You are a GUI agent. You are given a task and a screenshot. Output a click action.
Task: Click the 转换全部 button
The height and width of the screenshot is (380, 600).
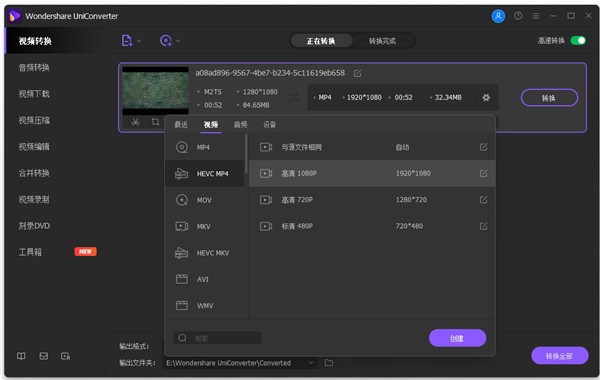point(559,356)
